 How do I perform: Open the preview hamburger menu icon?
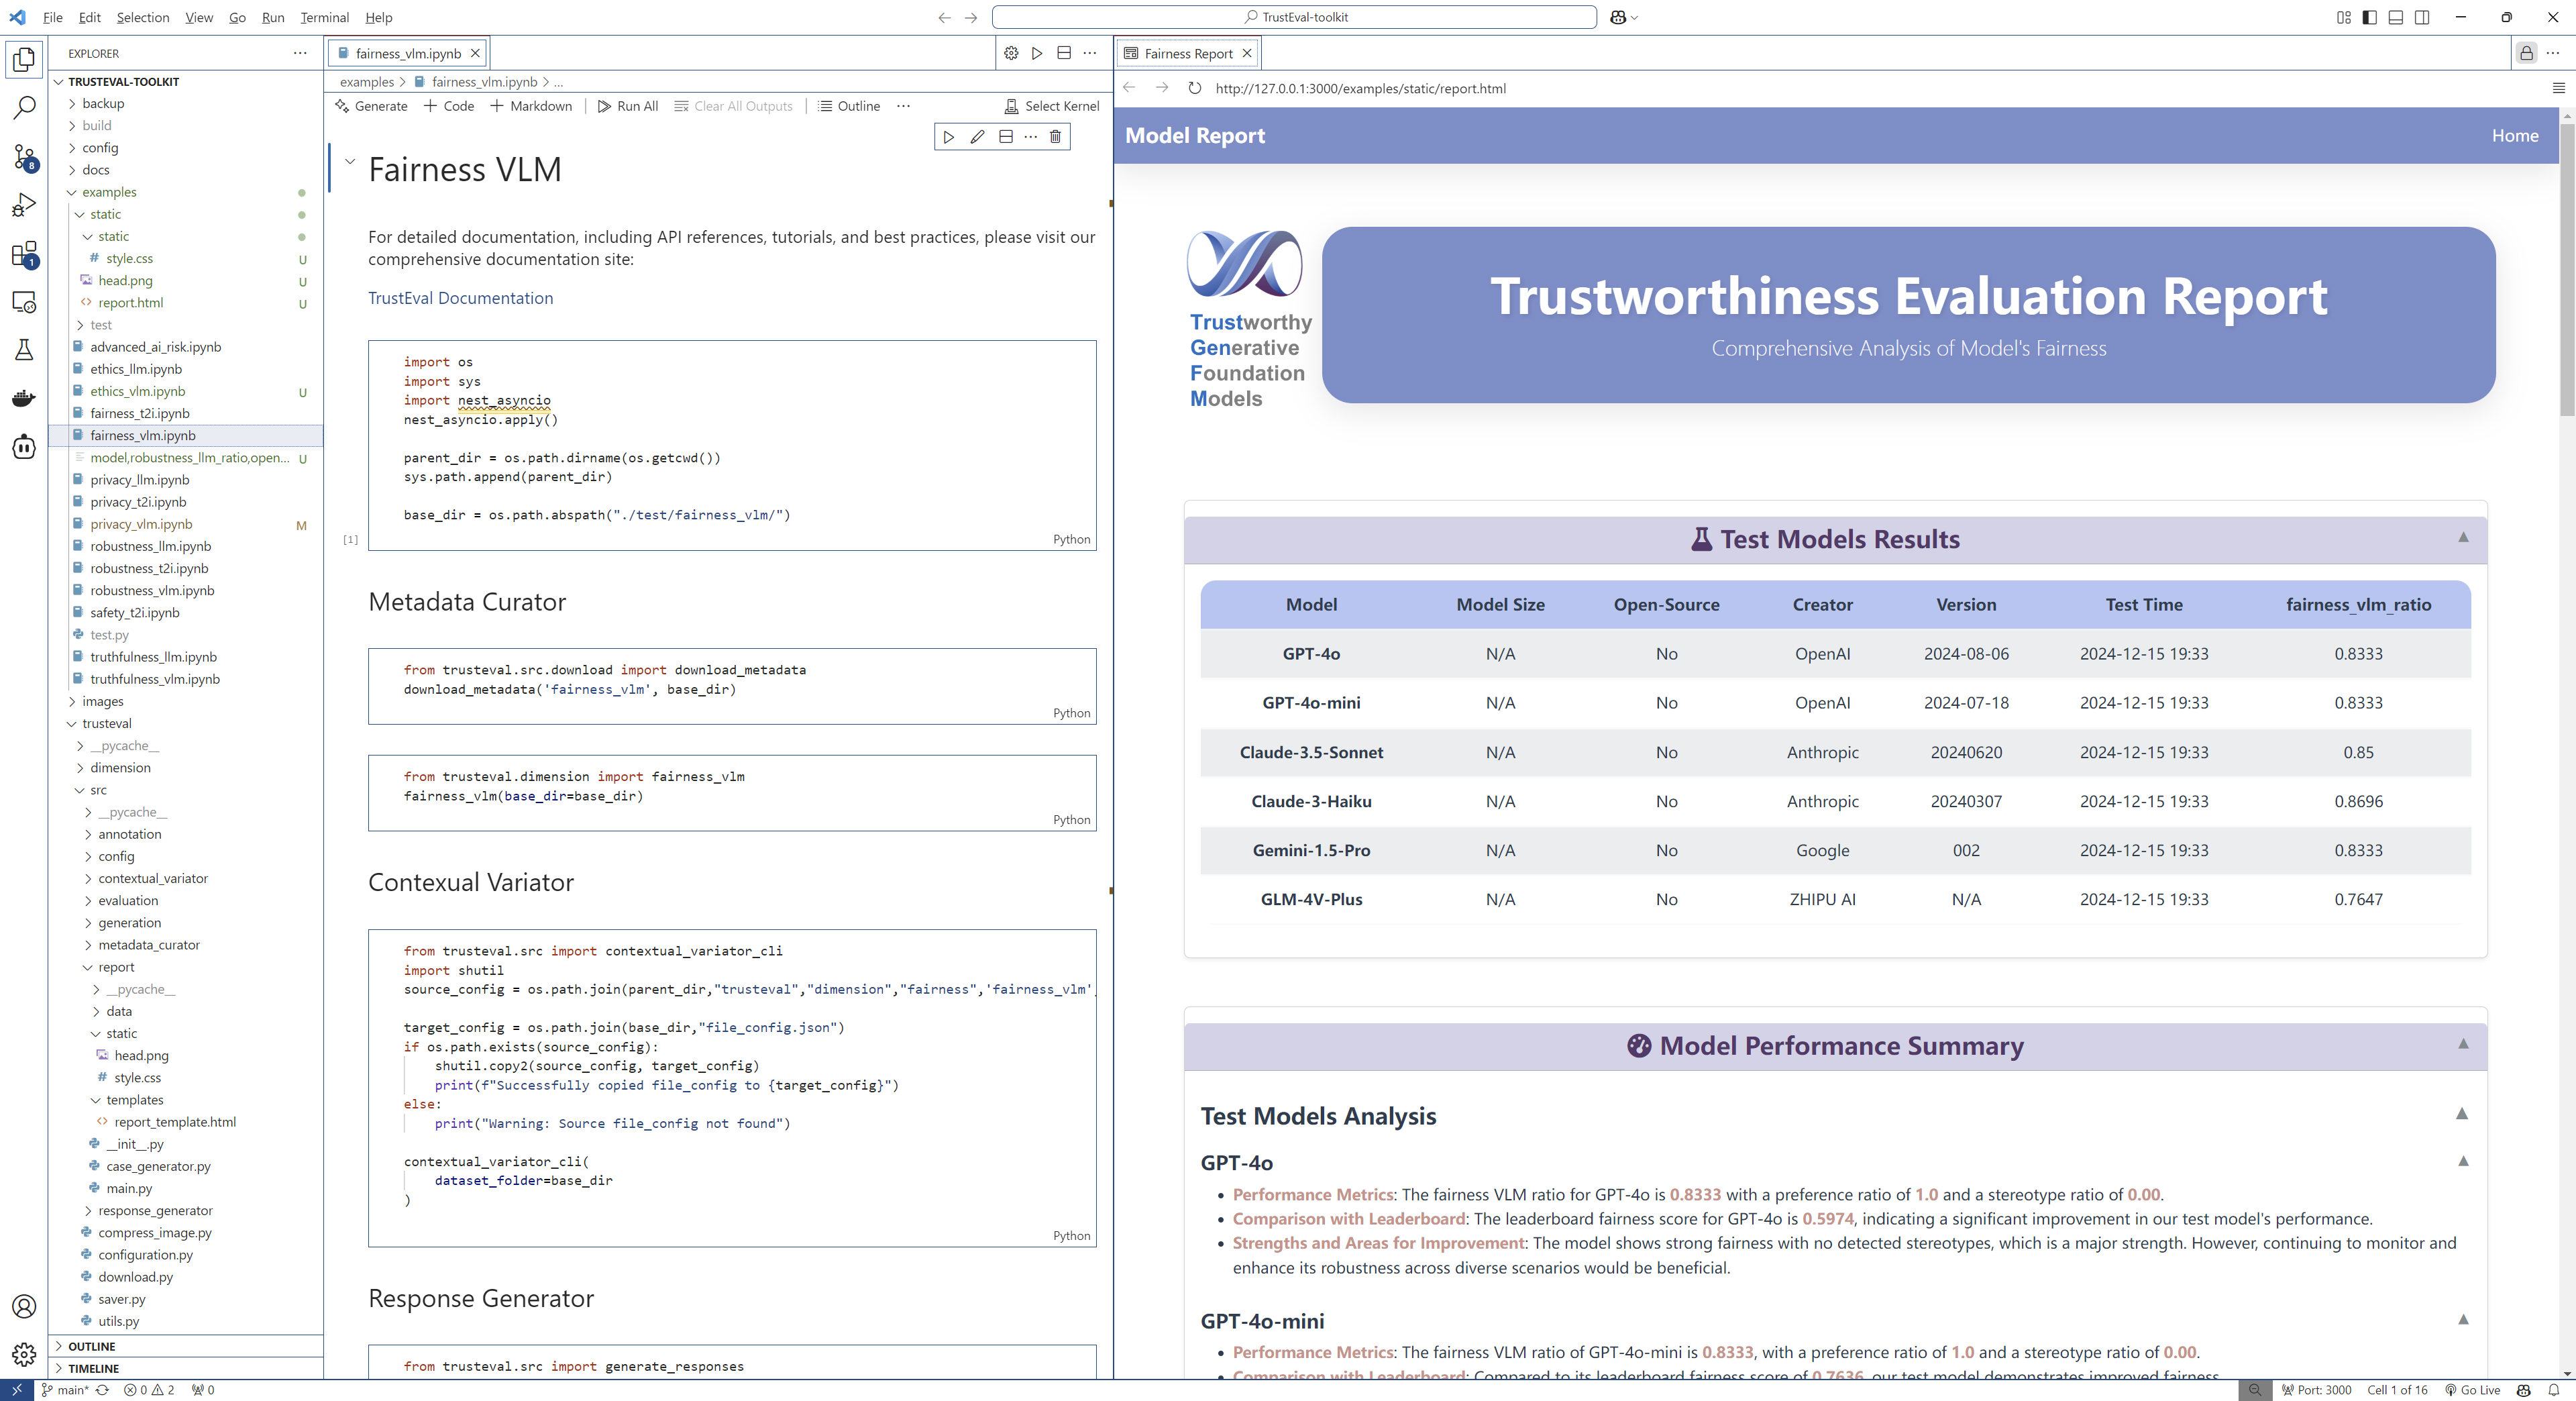pos(2559,88)
